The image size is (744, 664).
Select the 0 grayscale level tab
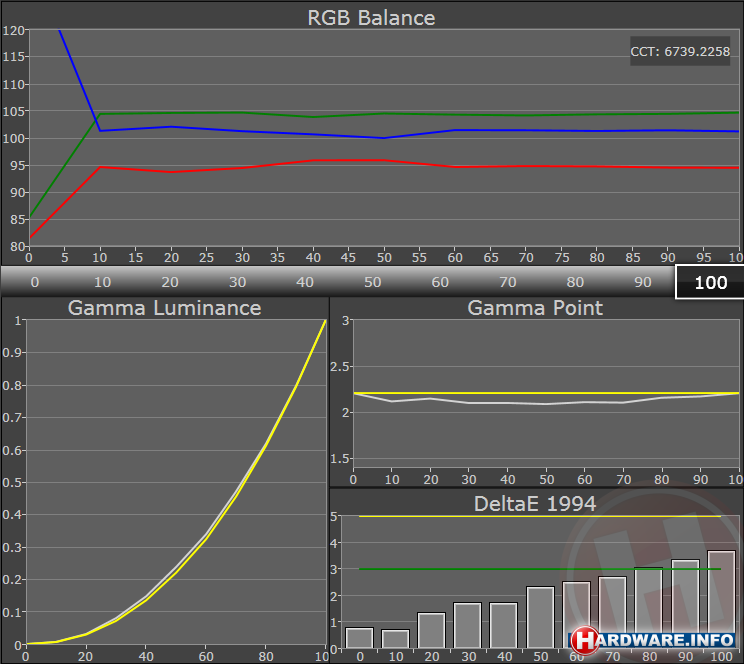35,282
